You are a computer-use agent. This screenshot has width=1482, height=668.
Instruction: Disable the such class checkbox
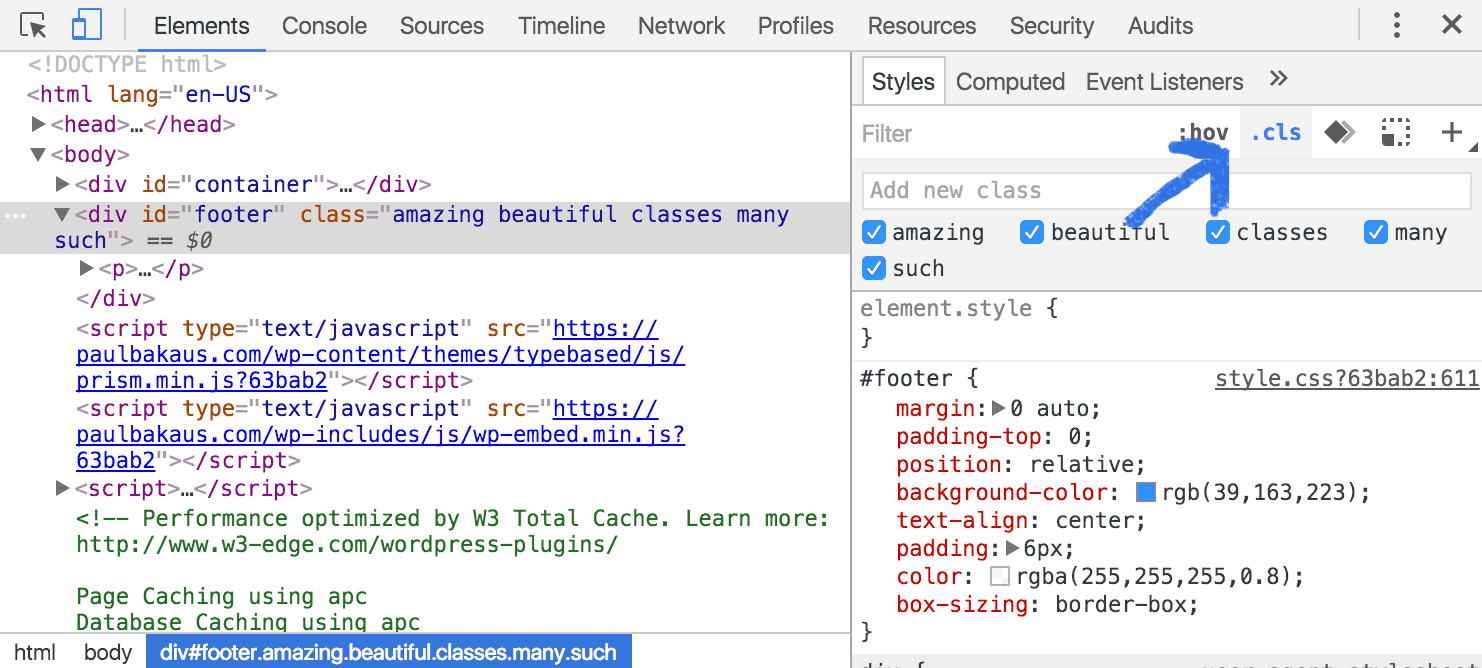coord(873,268)
